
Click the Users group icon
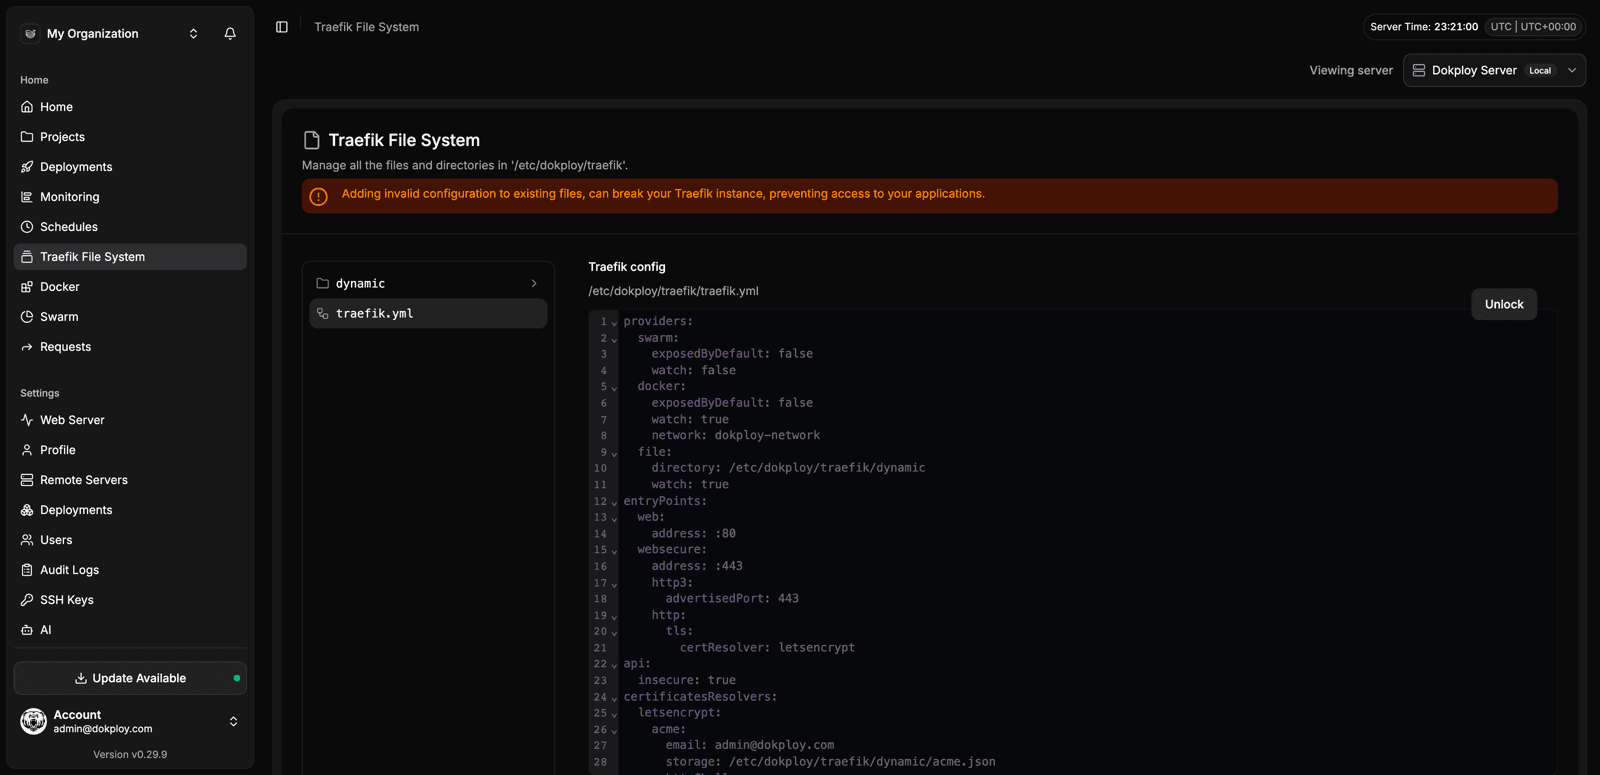pos(27,540)
